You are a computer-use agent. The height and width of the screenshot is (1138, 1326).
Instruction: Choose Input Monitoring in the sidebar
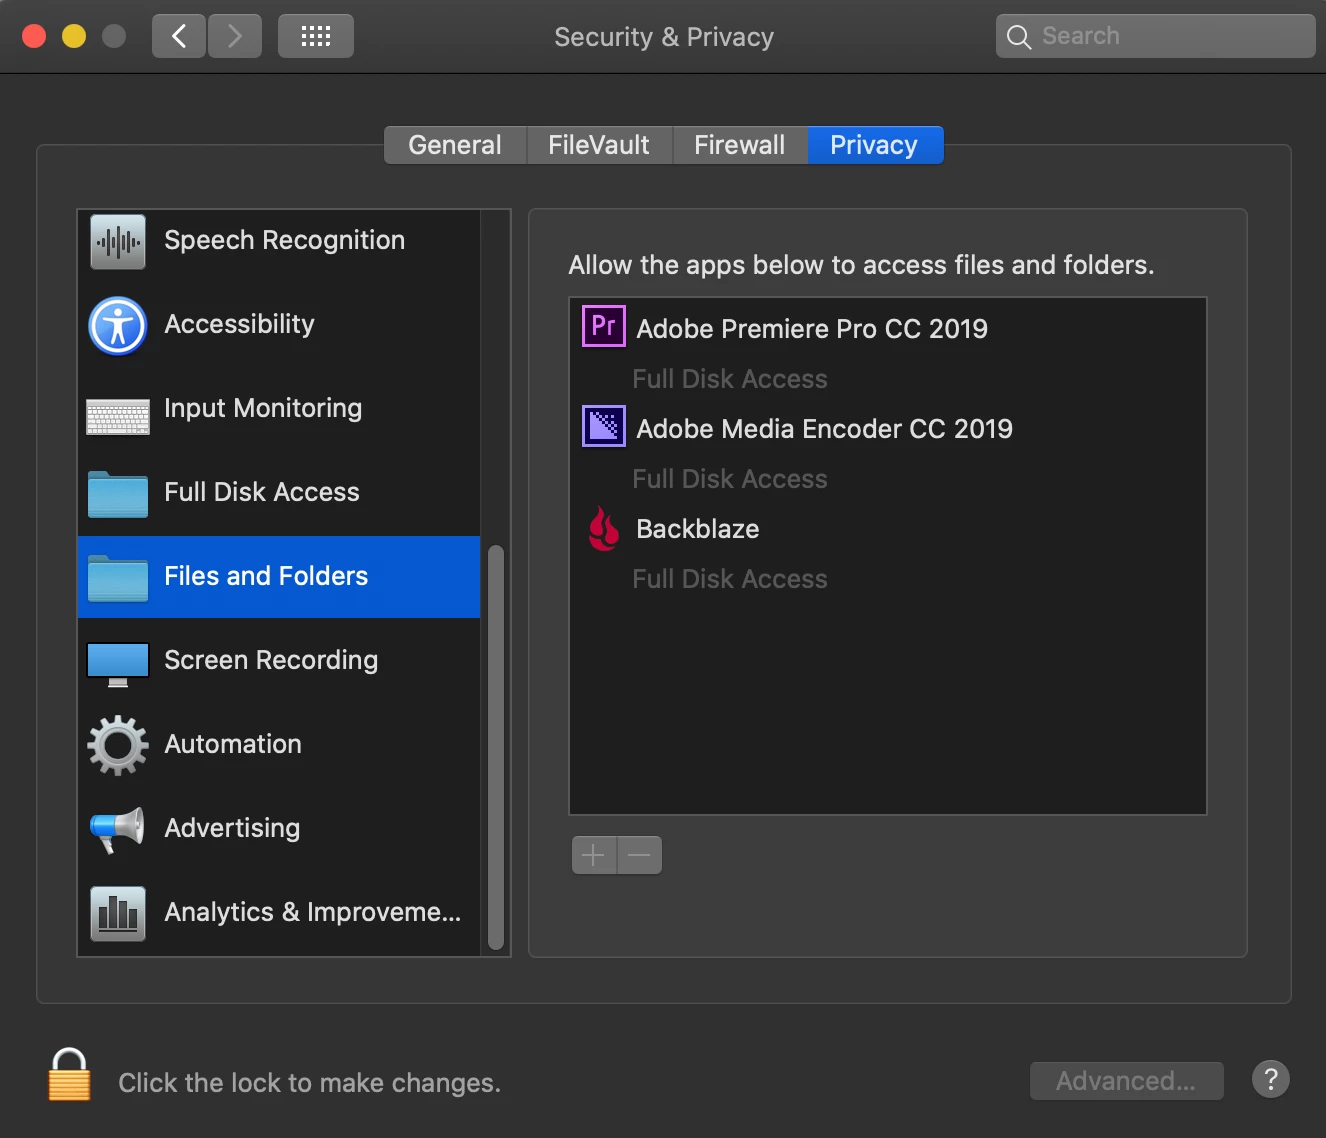pyautogui.click(x=279, y=409)
